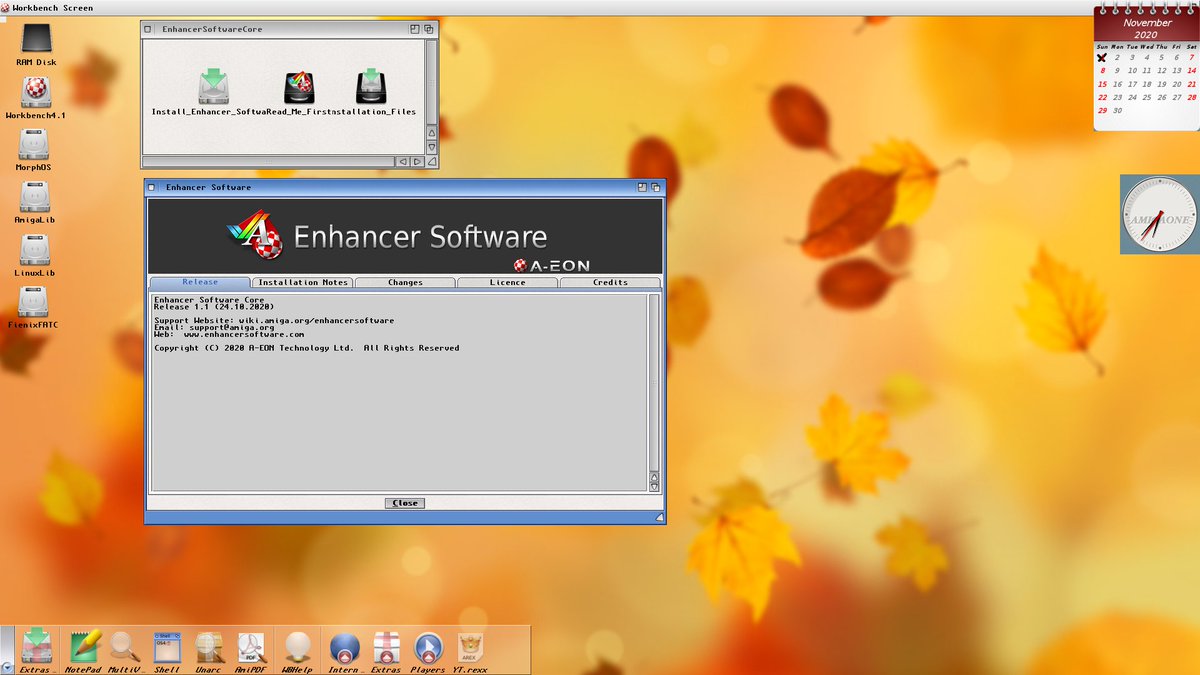Viewport: 1200px width, 675px height.
Task: Open the Read_Me_First icon
Action: 299,87
